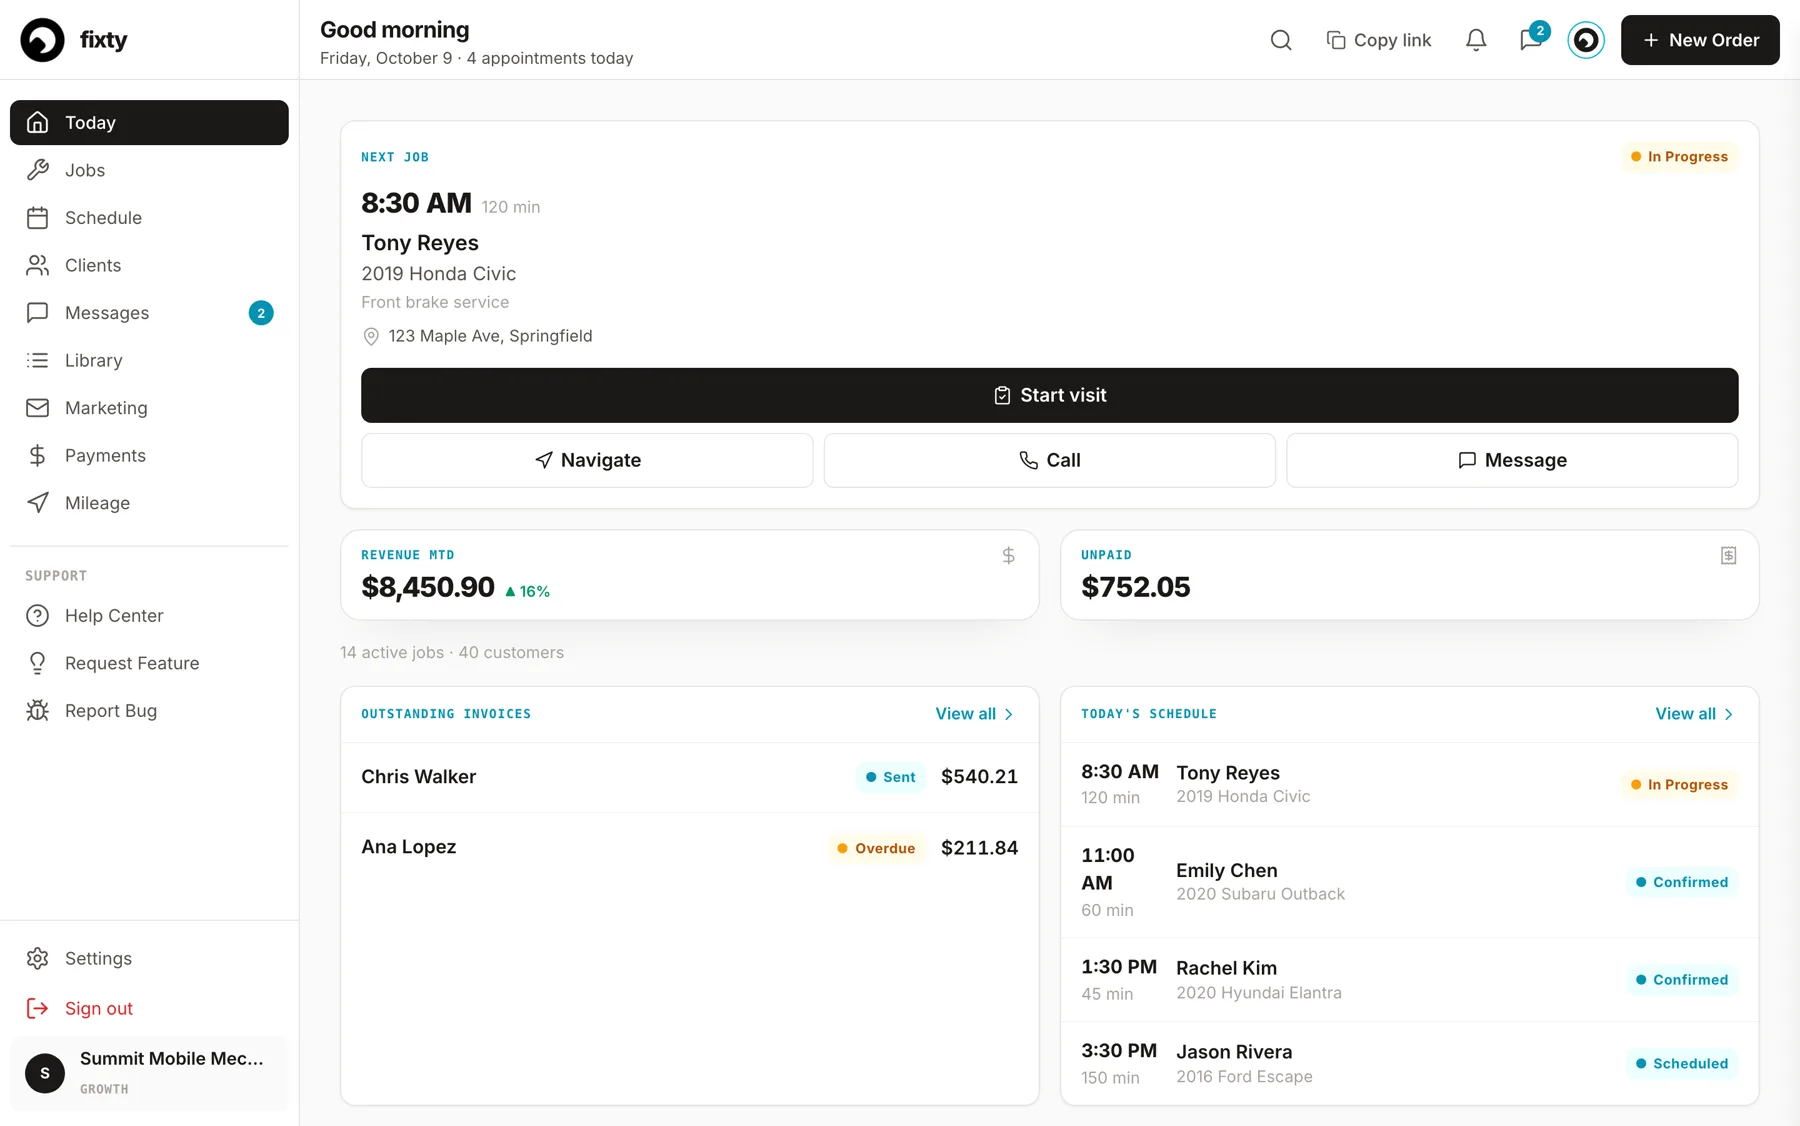Open Messages in the sidebar

click(x=149, y=313)
